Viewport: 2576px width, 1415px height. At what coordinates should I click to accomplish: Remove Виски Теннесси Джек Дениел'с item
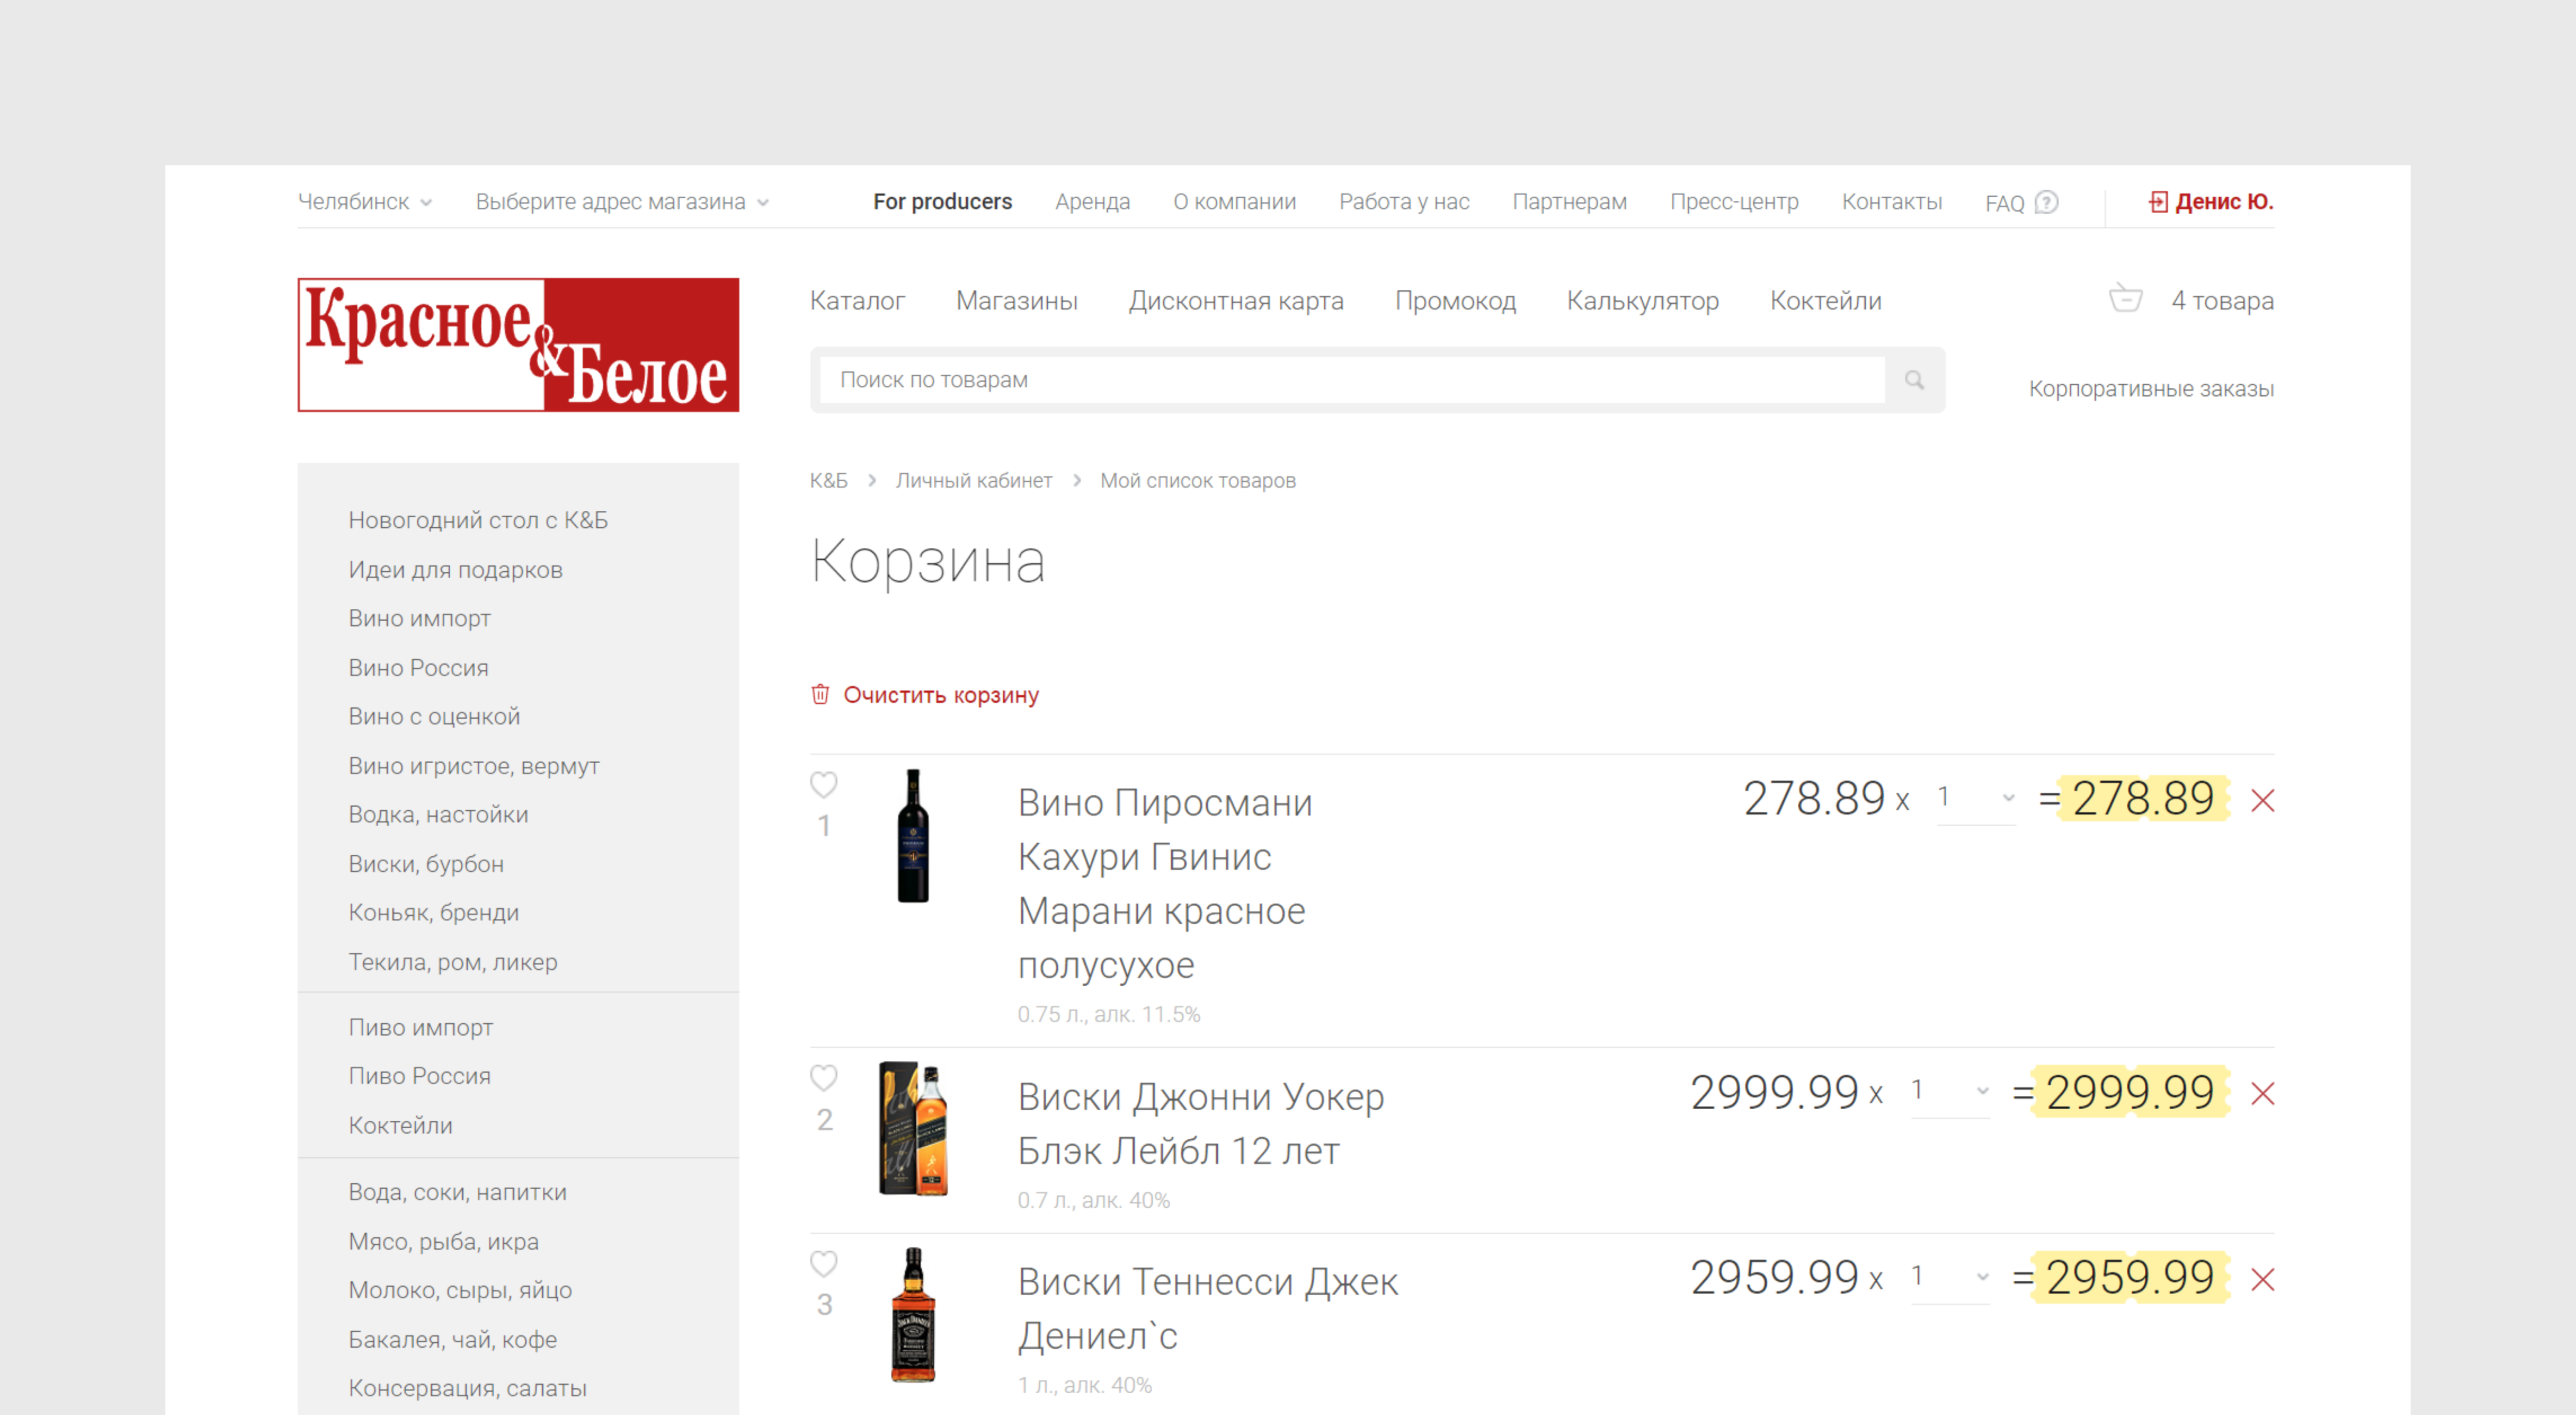coord(2262,1279)
